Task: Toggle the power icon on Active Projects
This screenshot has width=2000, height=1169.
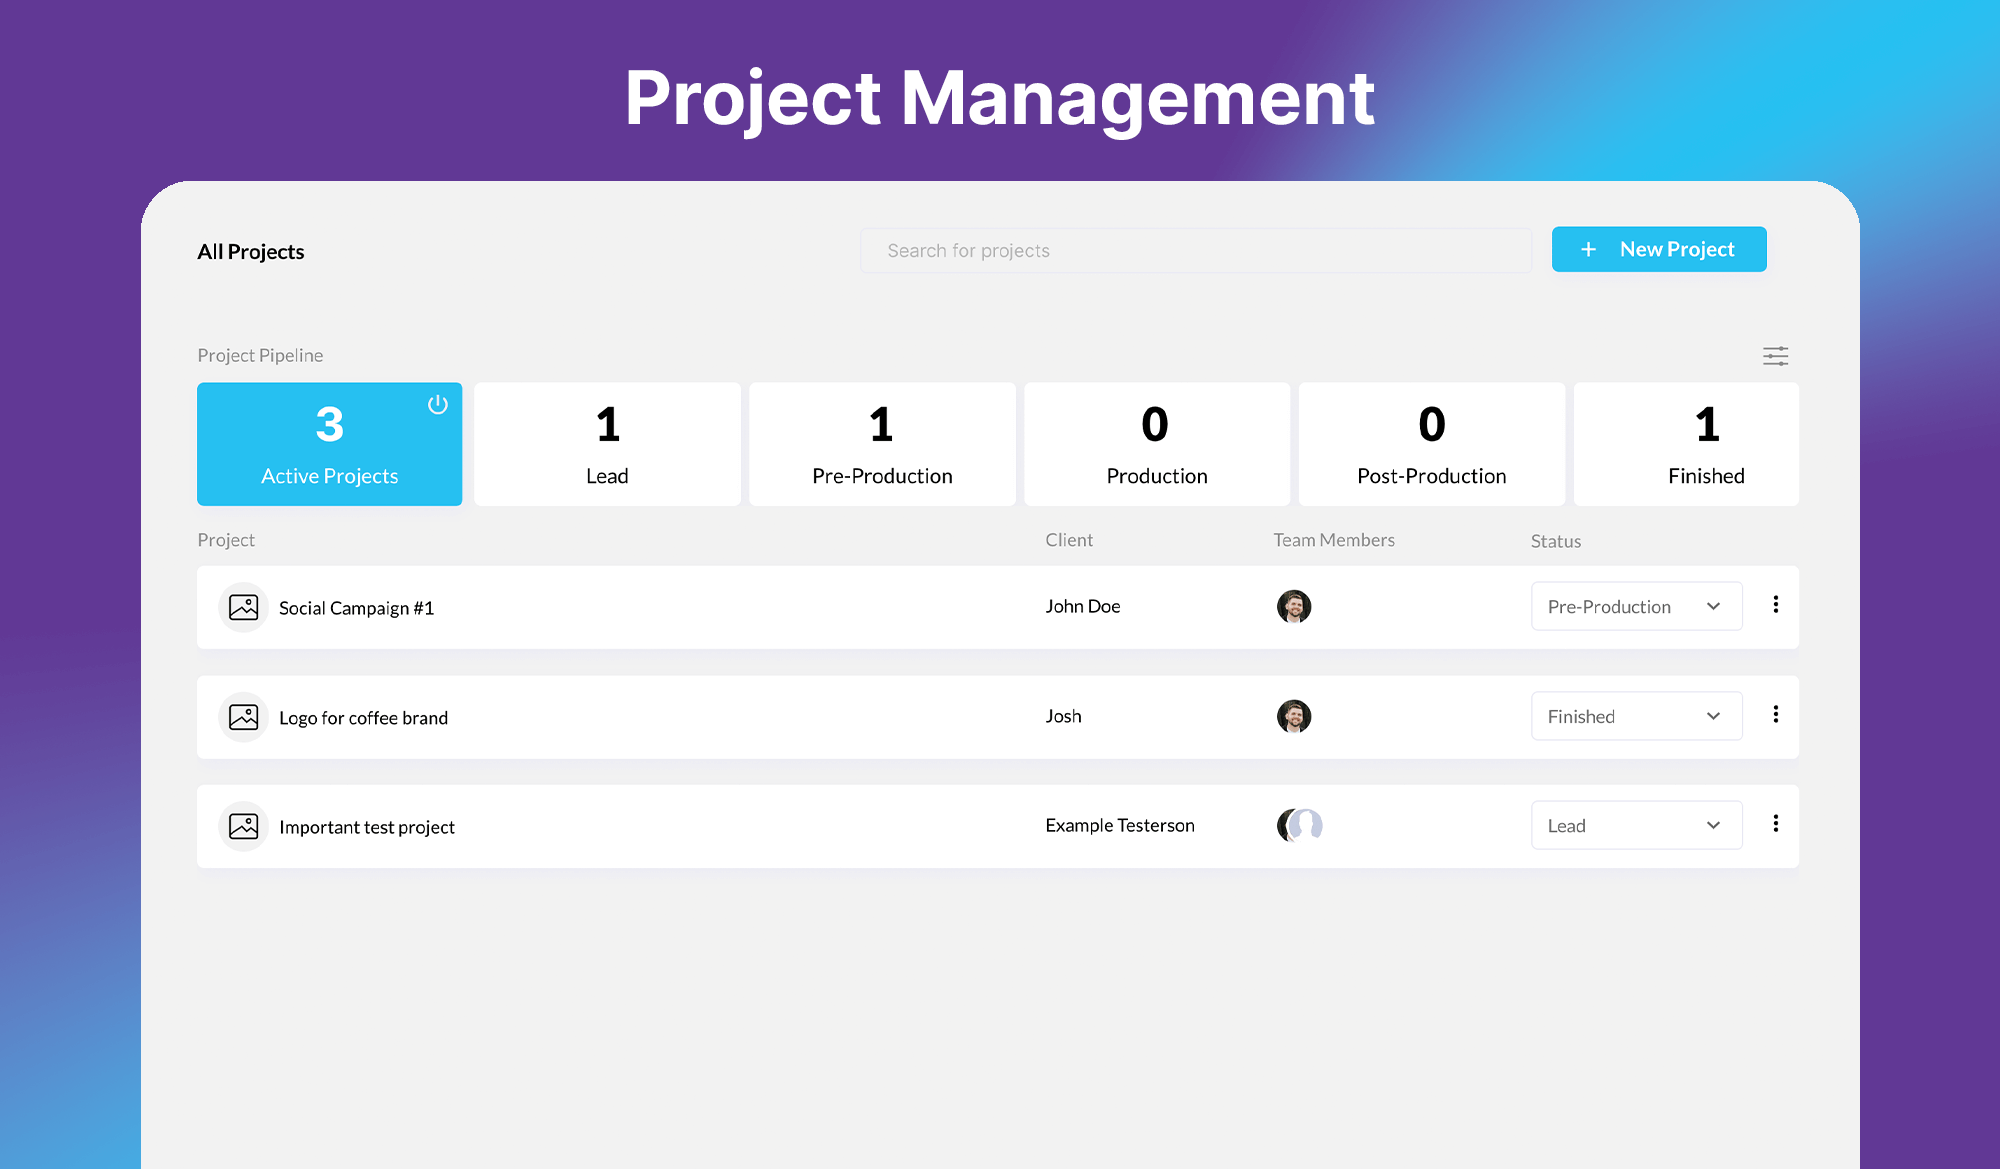Action: point(438,405)
